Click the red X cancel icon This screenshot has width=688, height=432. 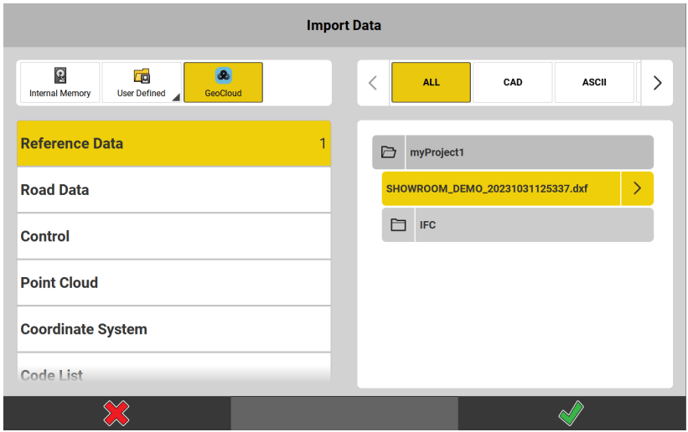coord(117,413)
